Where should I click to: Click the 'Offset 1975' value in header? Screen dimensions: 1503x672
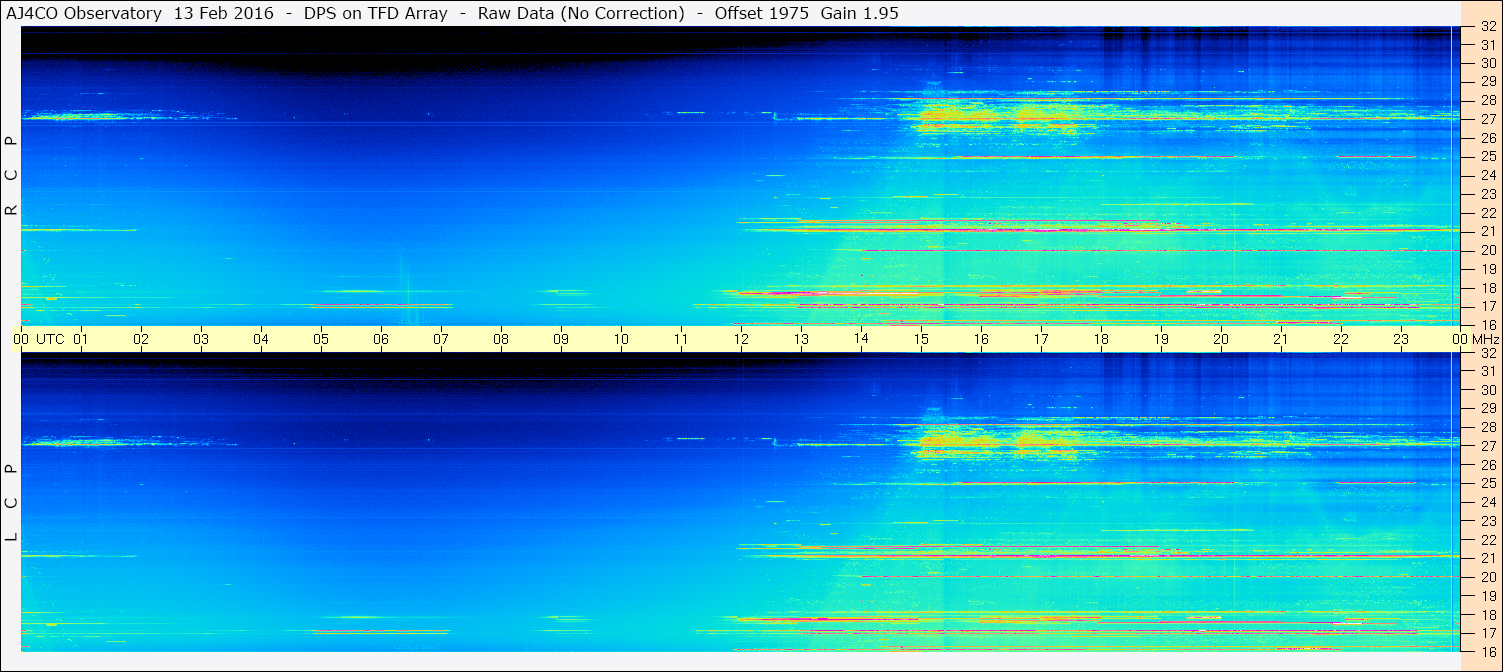point(762,13)
